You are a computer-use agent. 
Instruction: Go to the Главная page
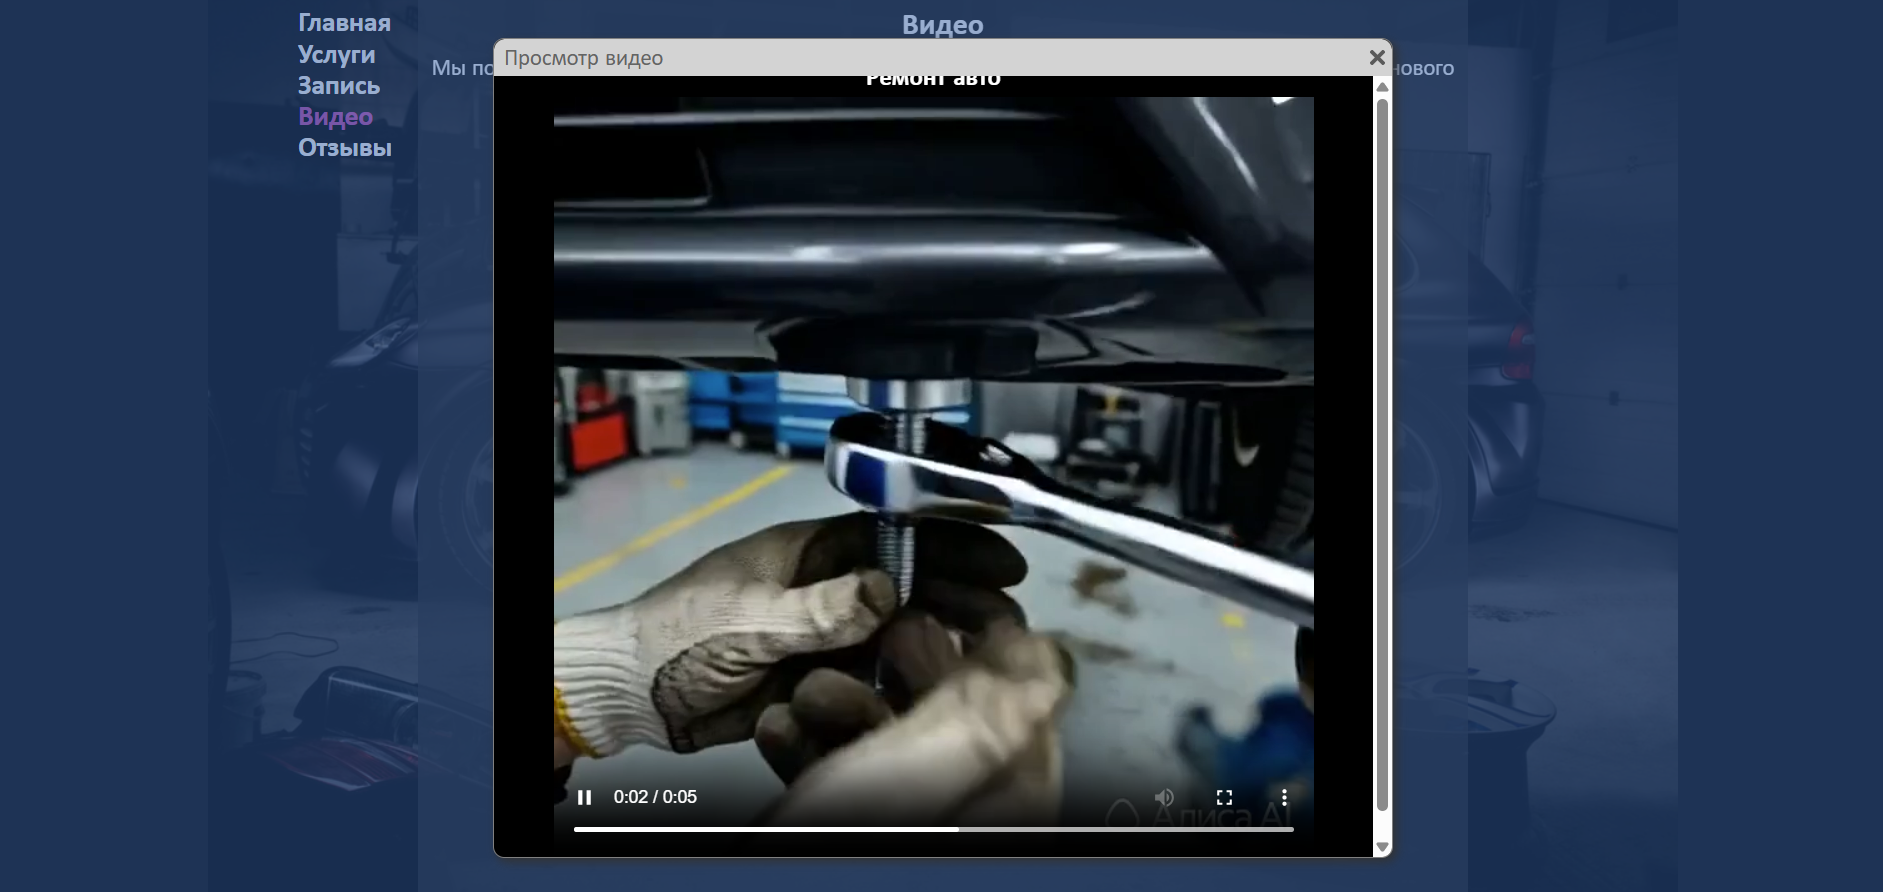tap(344, 23)
